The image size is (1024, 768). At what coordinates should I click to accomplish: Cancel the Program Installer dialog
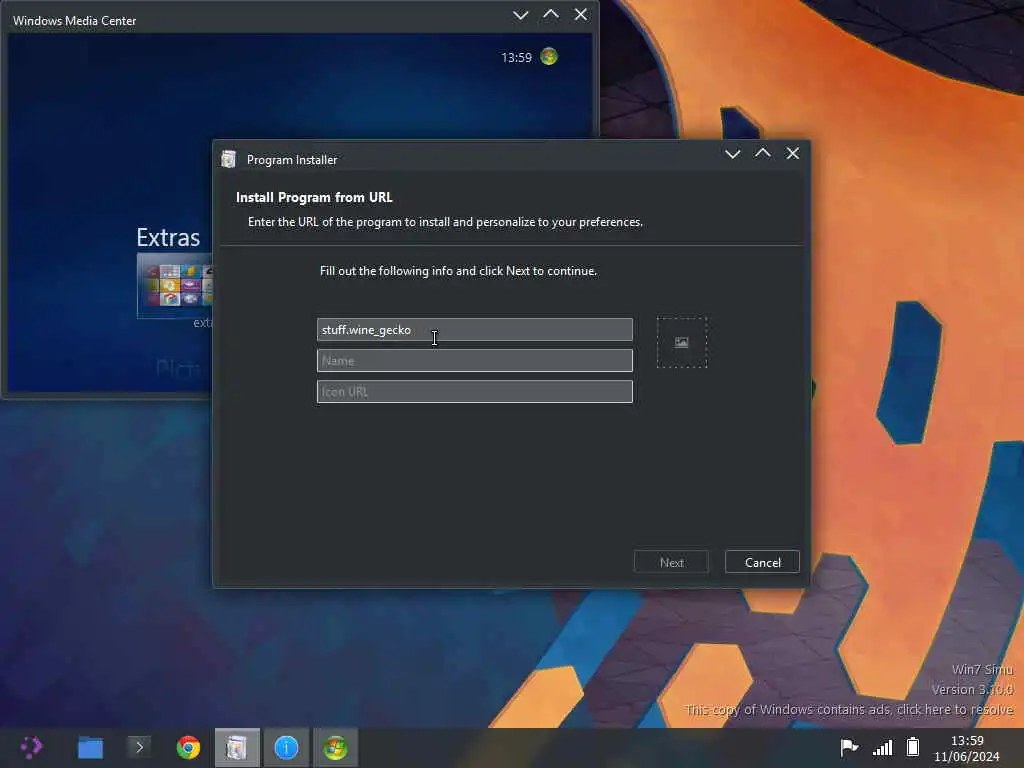(x=762, y=562)
